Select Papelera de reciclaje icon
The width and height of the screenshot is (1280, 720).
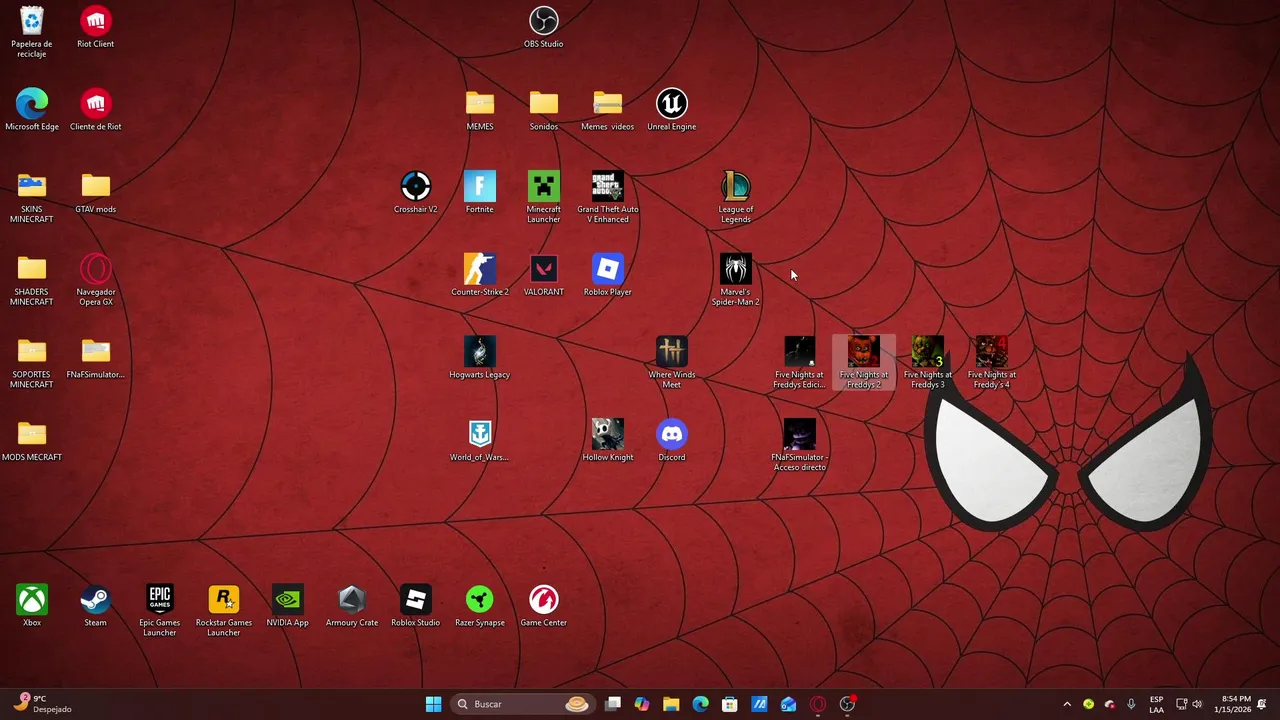(x=32, y=32)
